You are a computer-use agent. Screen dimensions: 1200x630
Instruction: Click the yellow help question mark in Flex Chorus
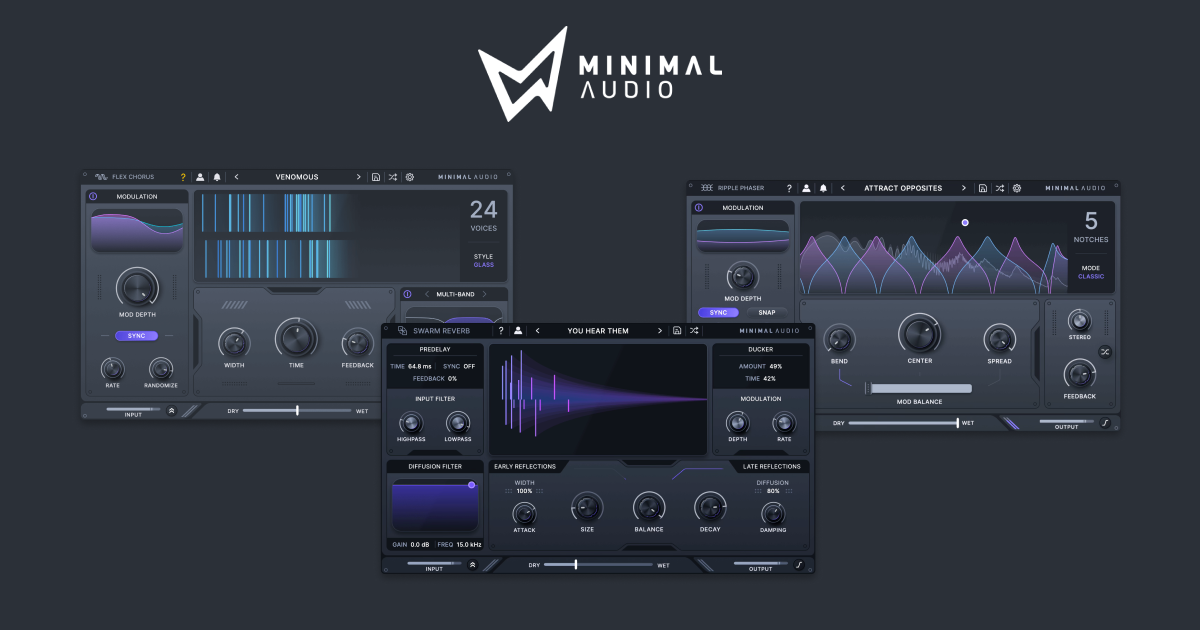coord(182,176)
